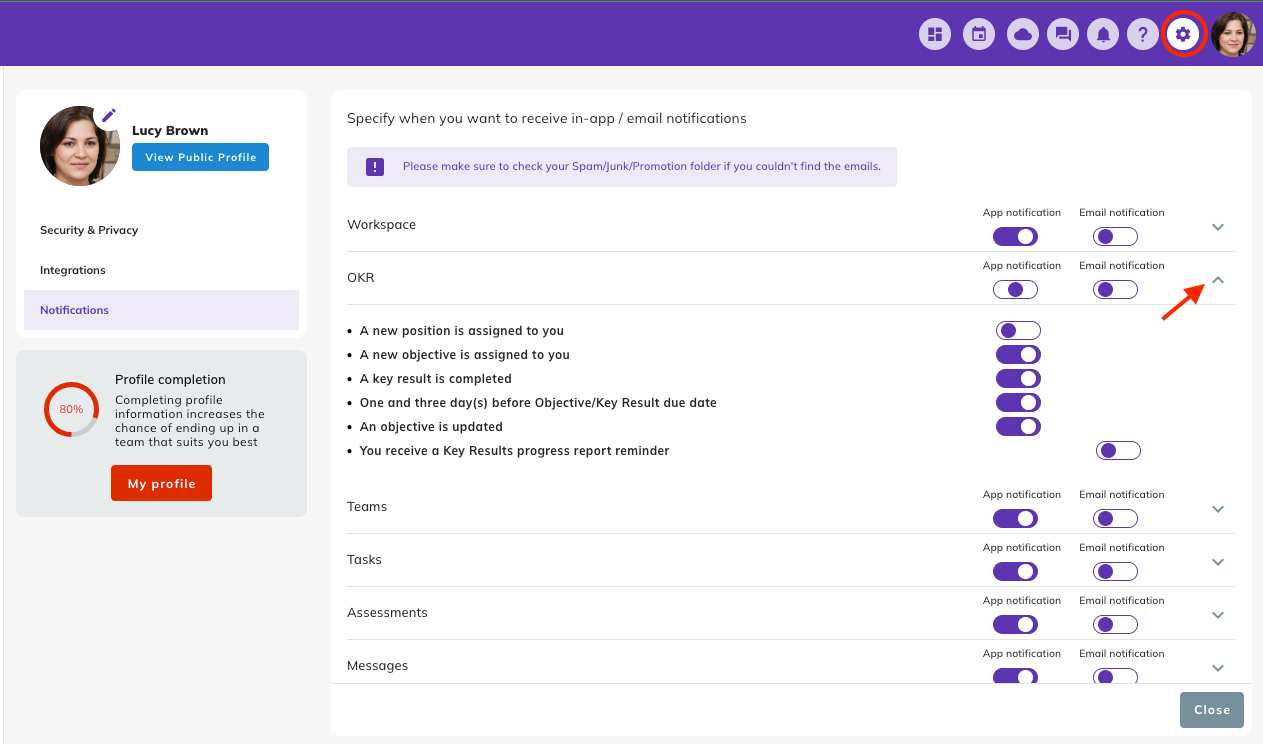Toggle Assessments email notification switch

1115,625
